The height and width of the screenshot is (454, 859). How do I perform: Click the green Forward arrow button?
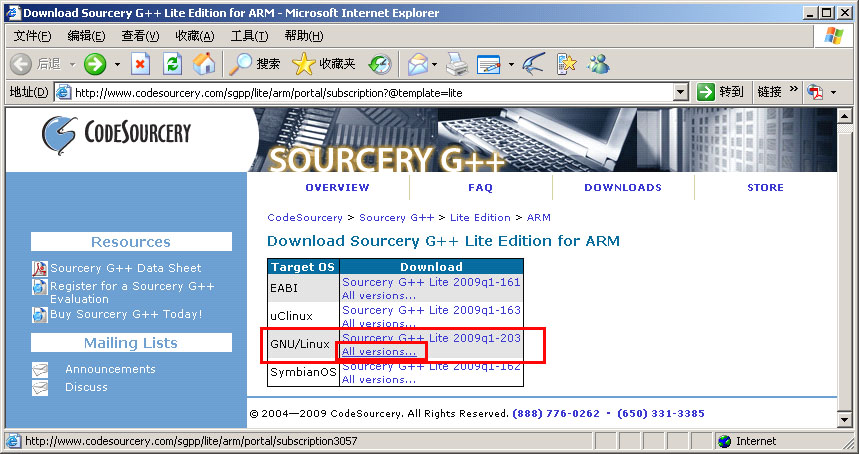95,65
